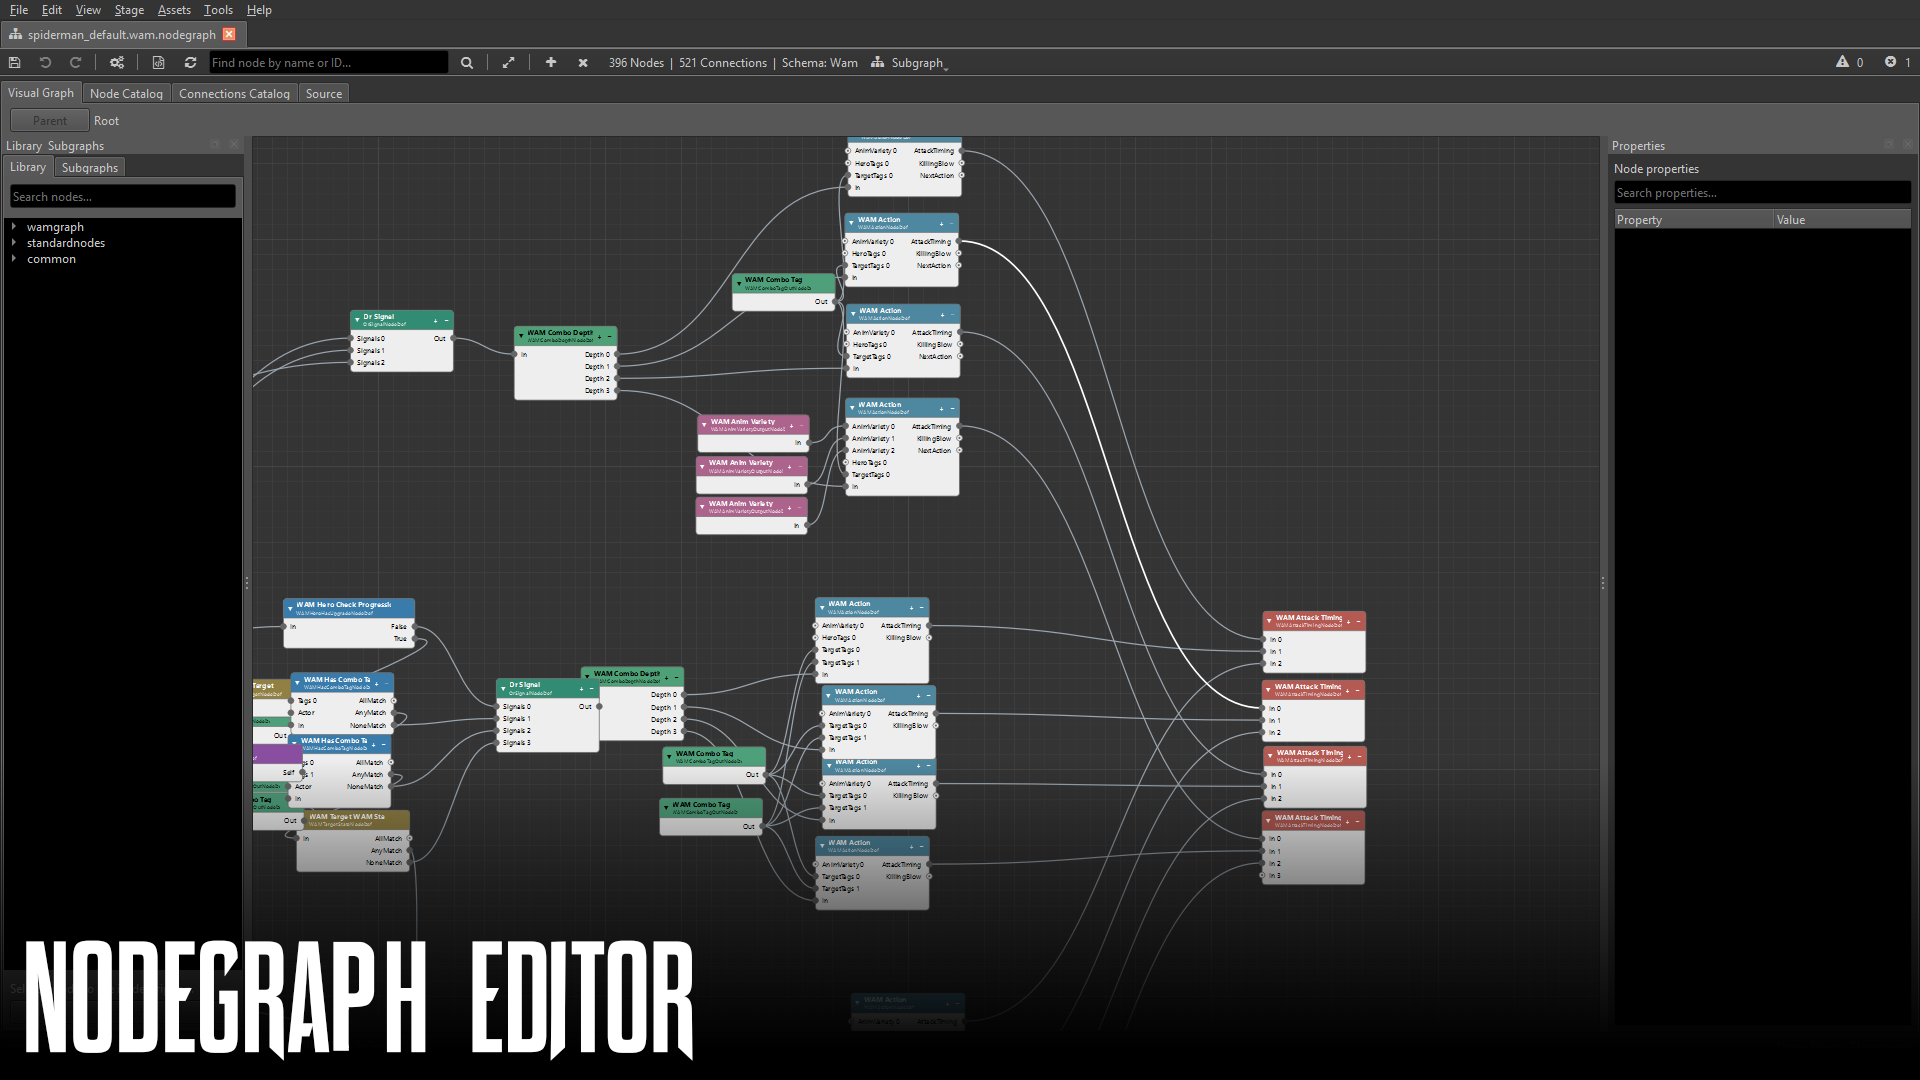This screenshot has width=1920, height=1080.
Task: Click the Property column header
Action: (x=1694, y=220)
